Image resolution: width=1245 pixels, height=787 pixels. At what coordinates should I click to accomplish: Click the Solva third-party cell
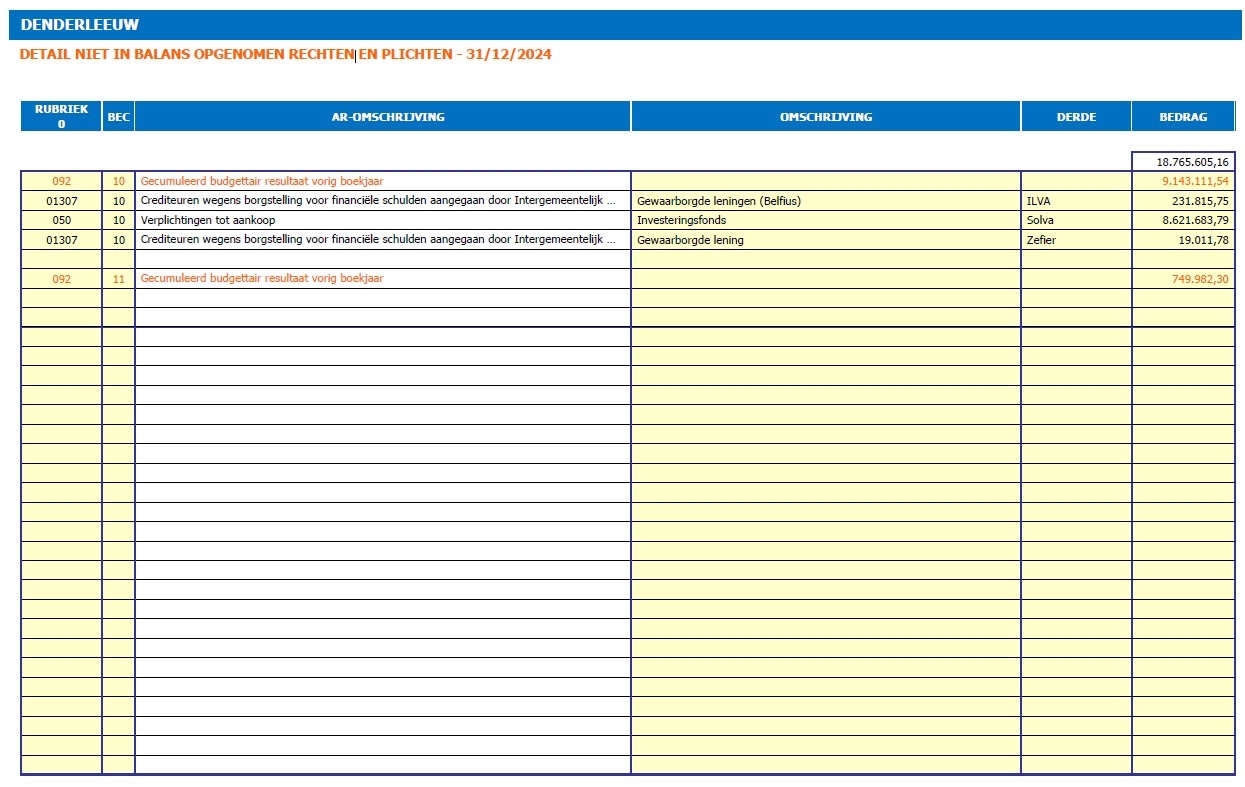tap(1076, 220)
